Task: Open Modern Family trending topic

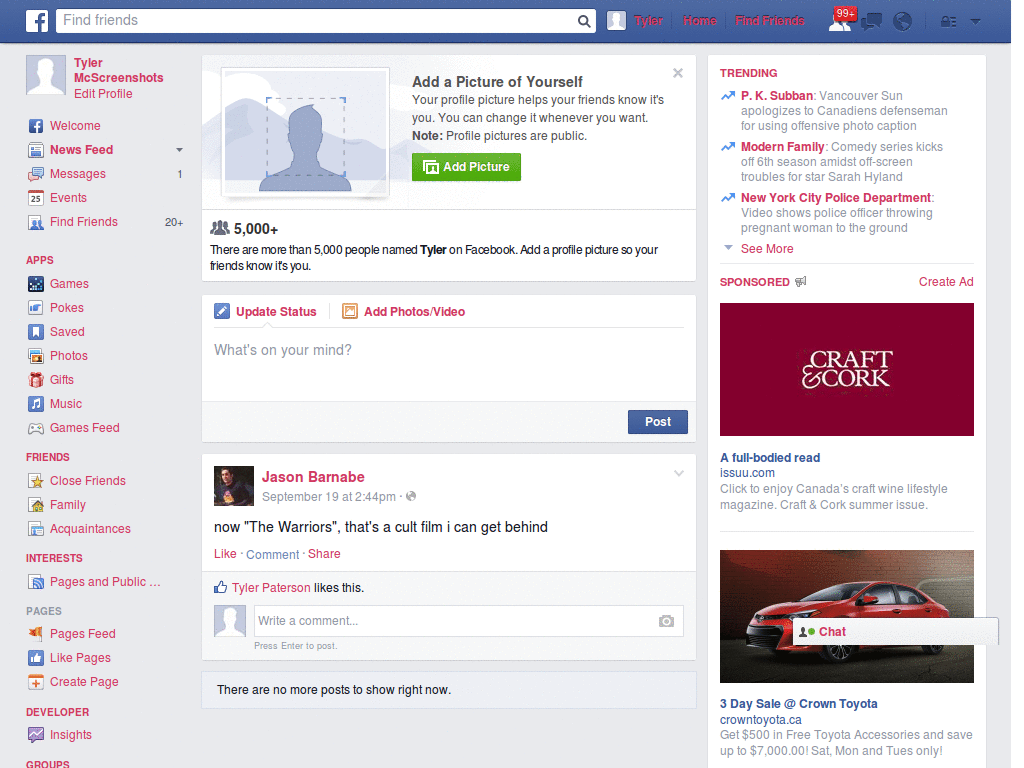Action: coord(782,147)
